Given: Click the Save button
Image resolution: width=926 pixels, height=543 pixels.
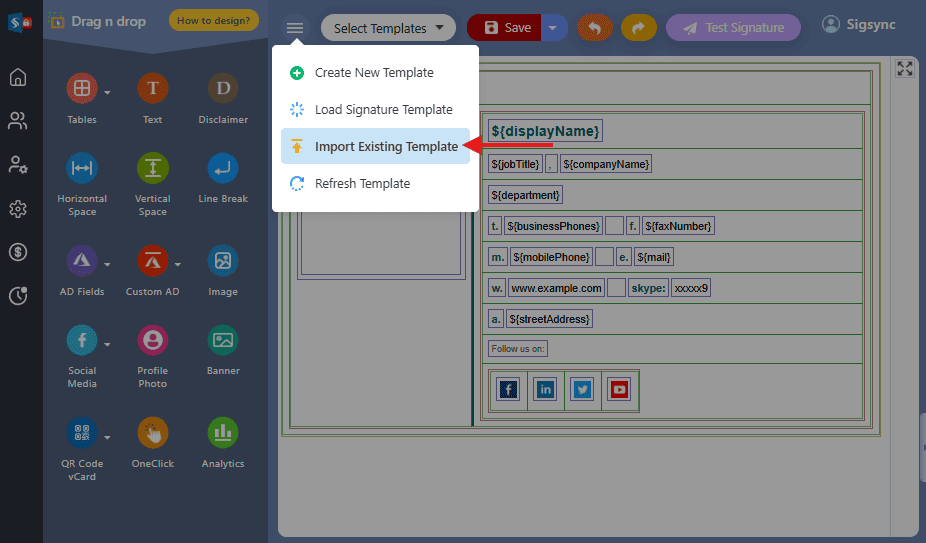Looking at the screenshot, I should click(504, 28).
